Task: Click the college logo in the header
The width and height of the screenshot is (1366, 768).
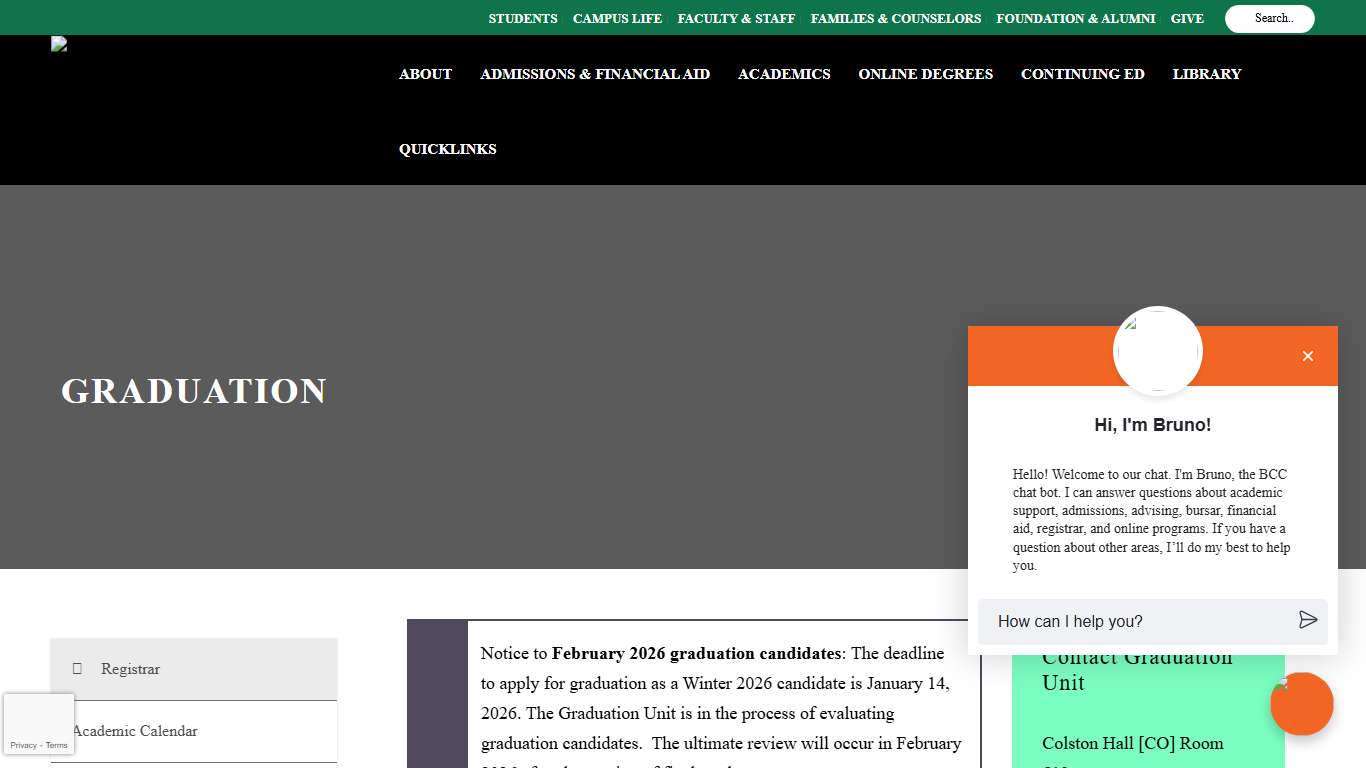Action: point(57,44)
